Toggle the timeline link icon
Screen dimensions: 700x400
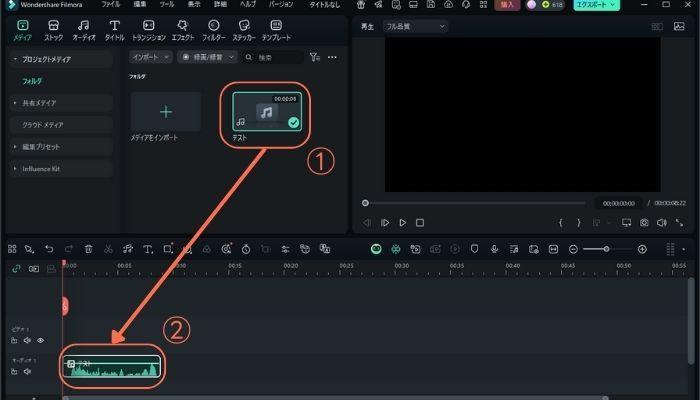16,268
